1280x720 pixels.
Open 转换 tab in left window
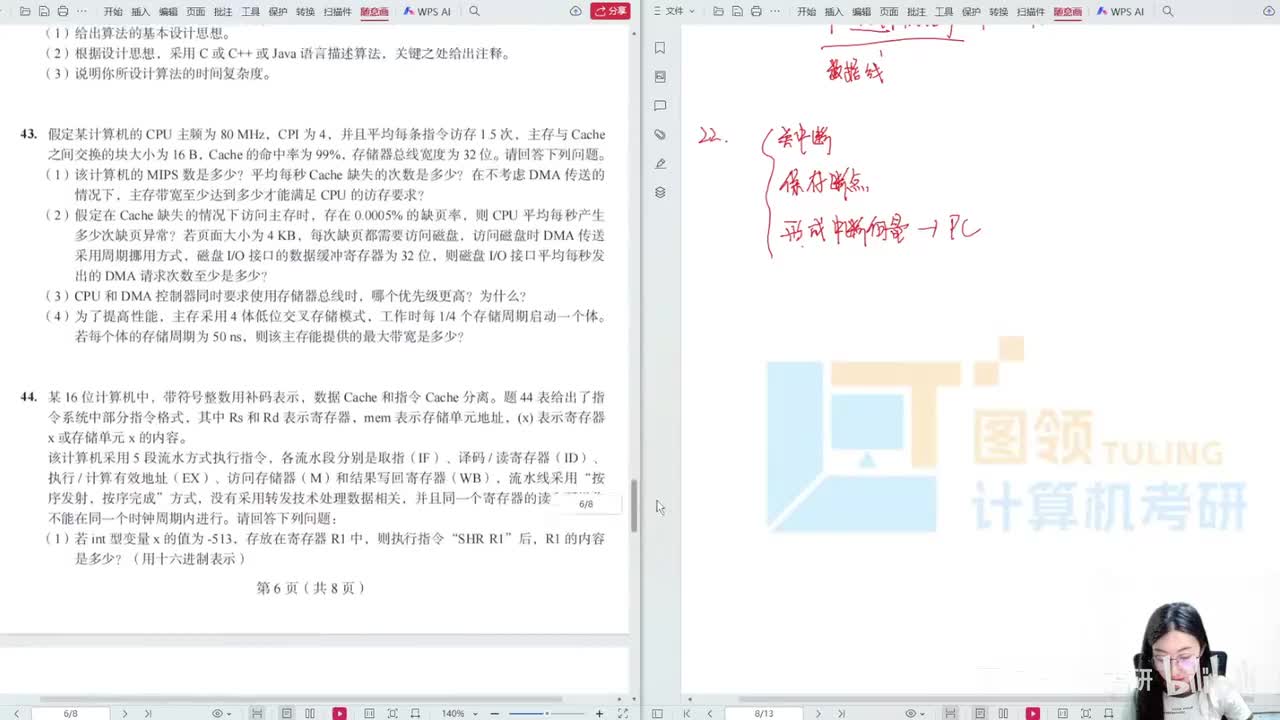point(305,12)
